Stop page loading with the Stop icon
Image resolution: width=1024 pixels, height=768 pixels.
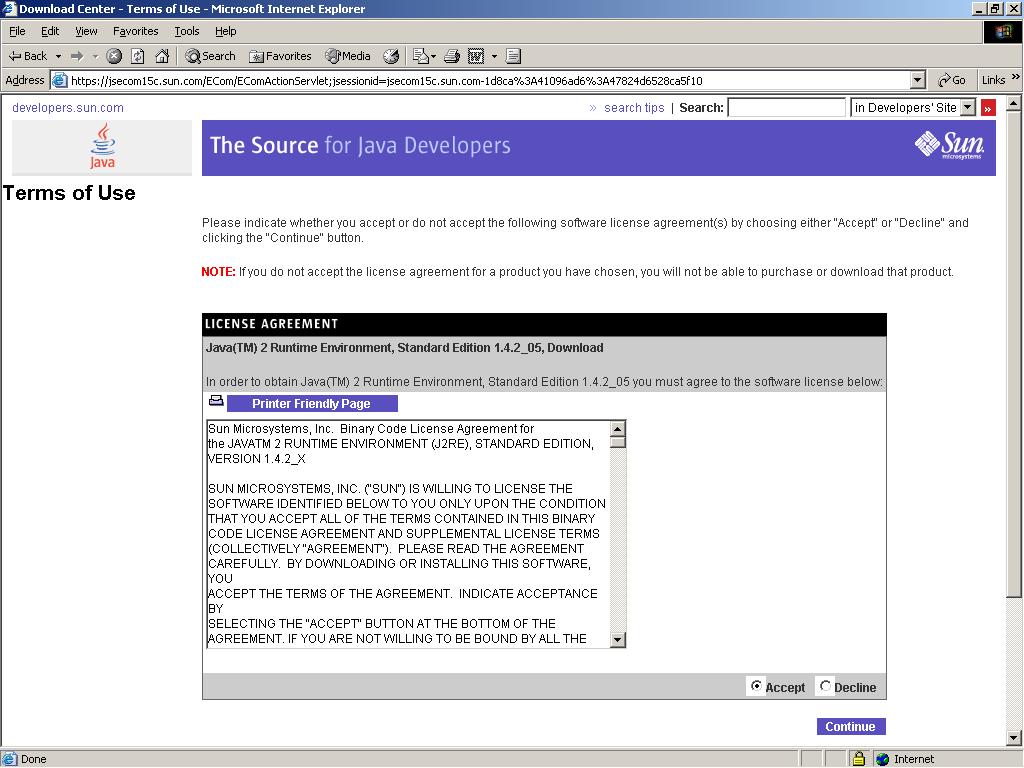tap(114, 56)
